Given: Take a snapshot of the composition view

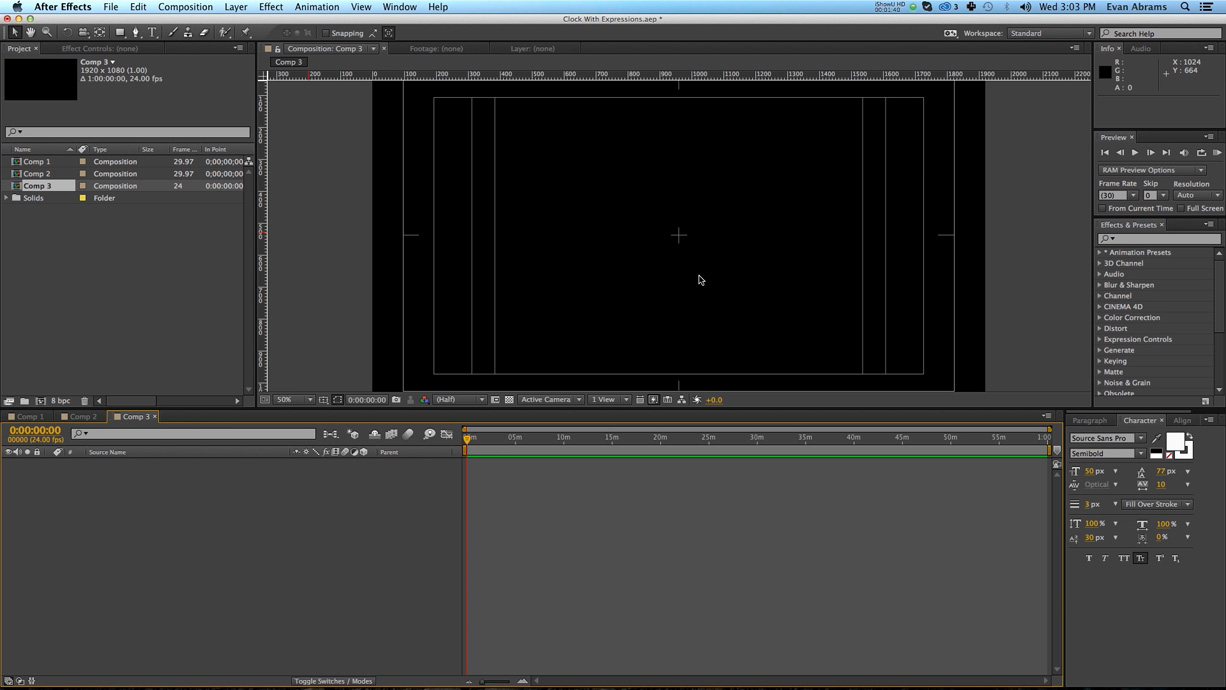Looking at the screenshot, I should coord(396,399).
